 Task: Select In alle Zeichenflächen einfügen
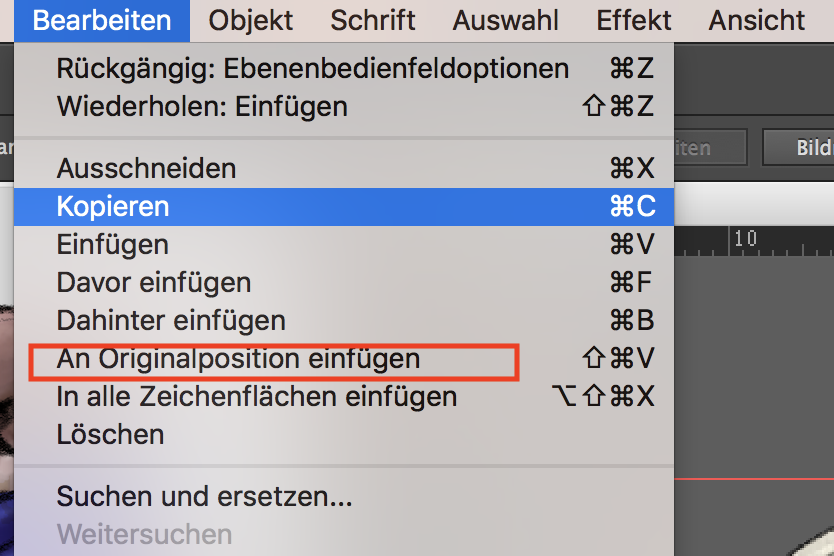[x=344, y=397]
